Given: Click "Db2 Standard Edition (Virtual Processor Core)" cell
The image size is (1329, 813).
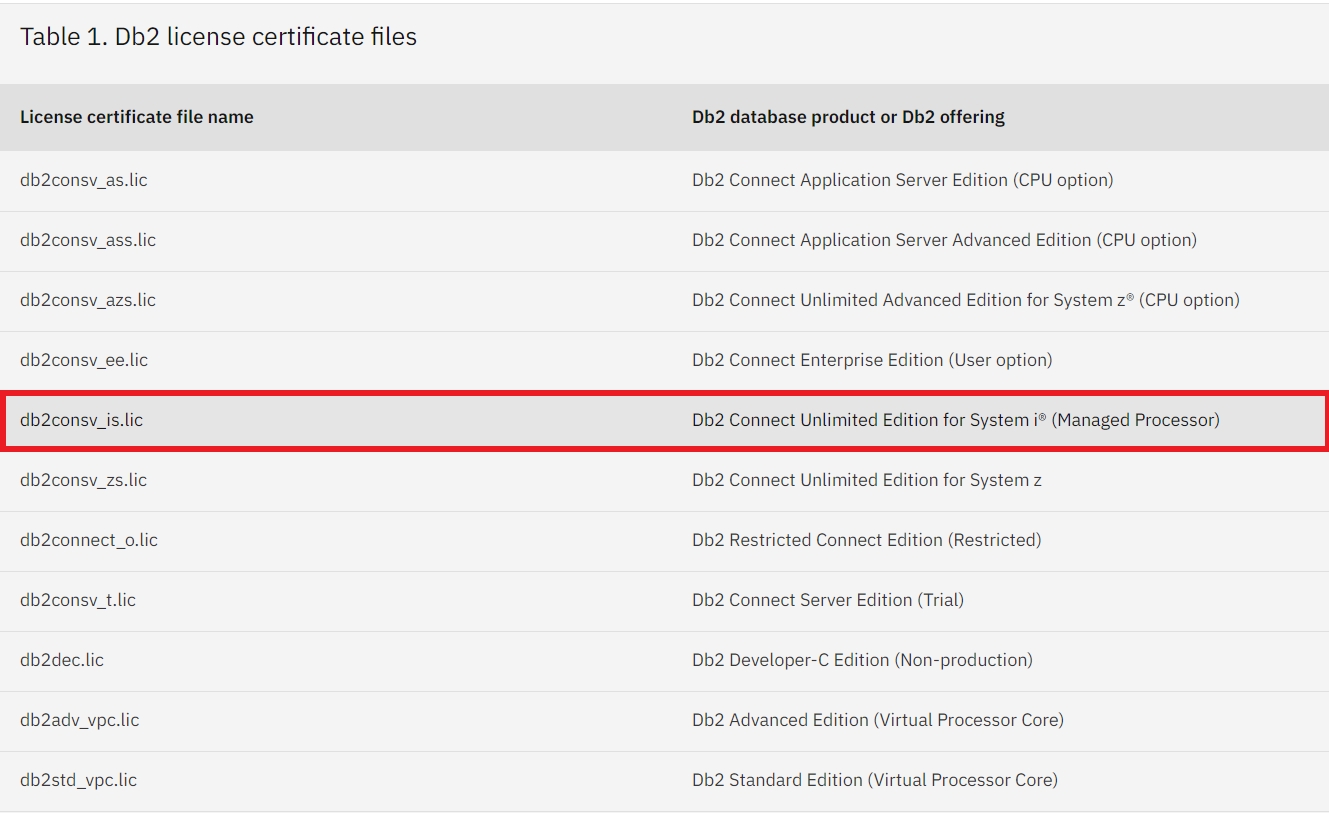Looking at the screenshot, I should pyautogui.click(x=874, y=780).
